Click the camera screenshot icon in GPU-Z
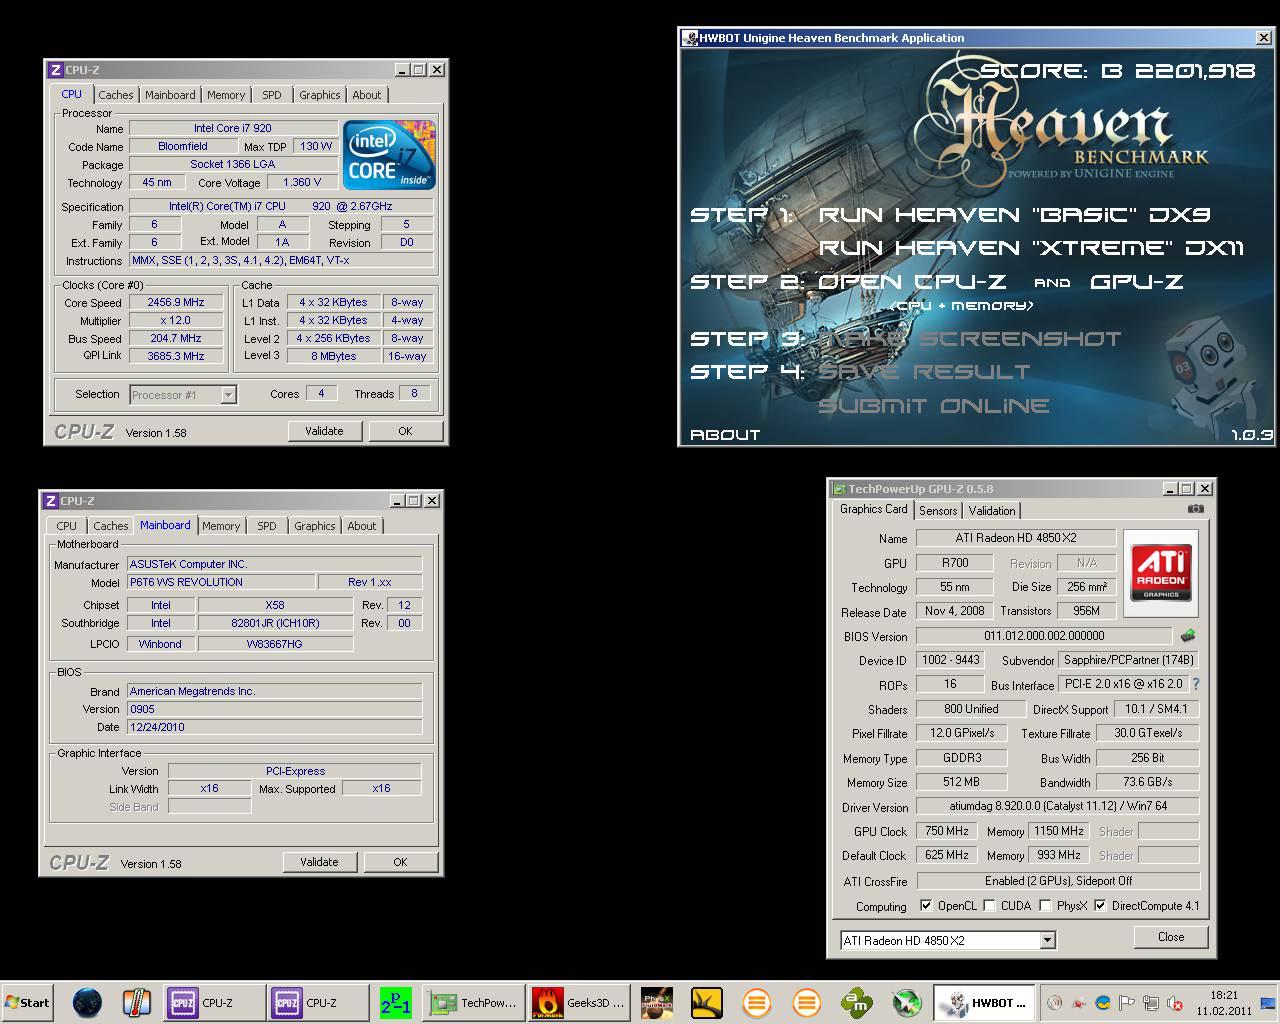The width and height of the screenshot is (1280, 1024). [1195, 509]
